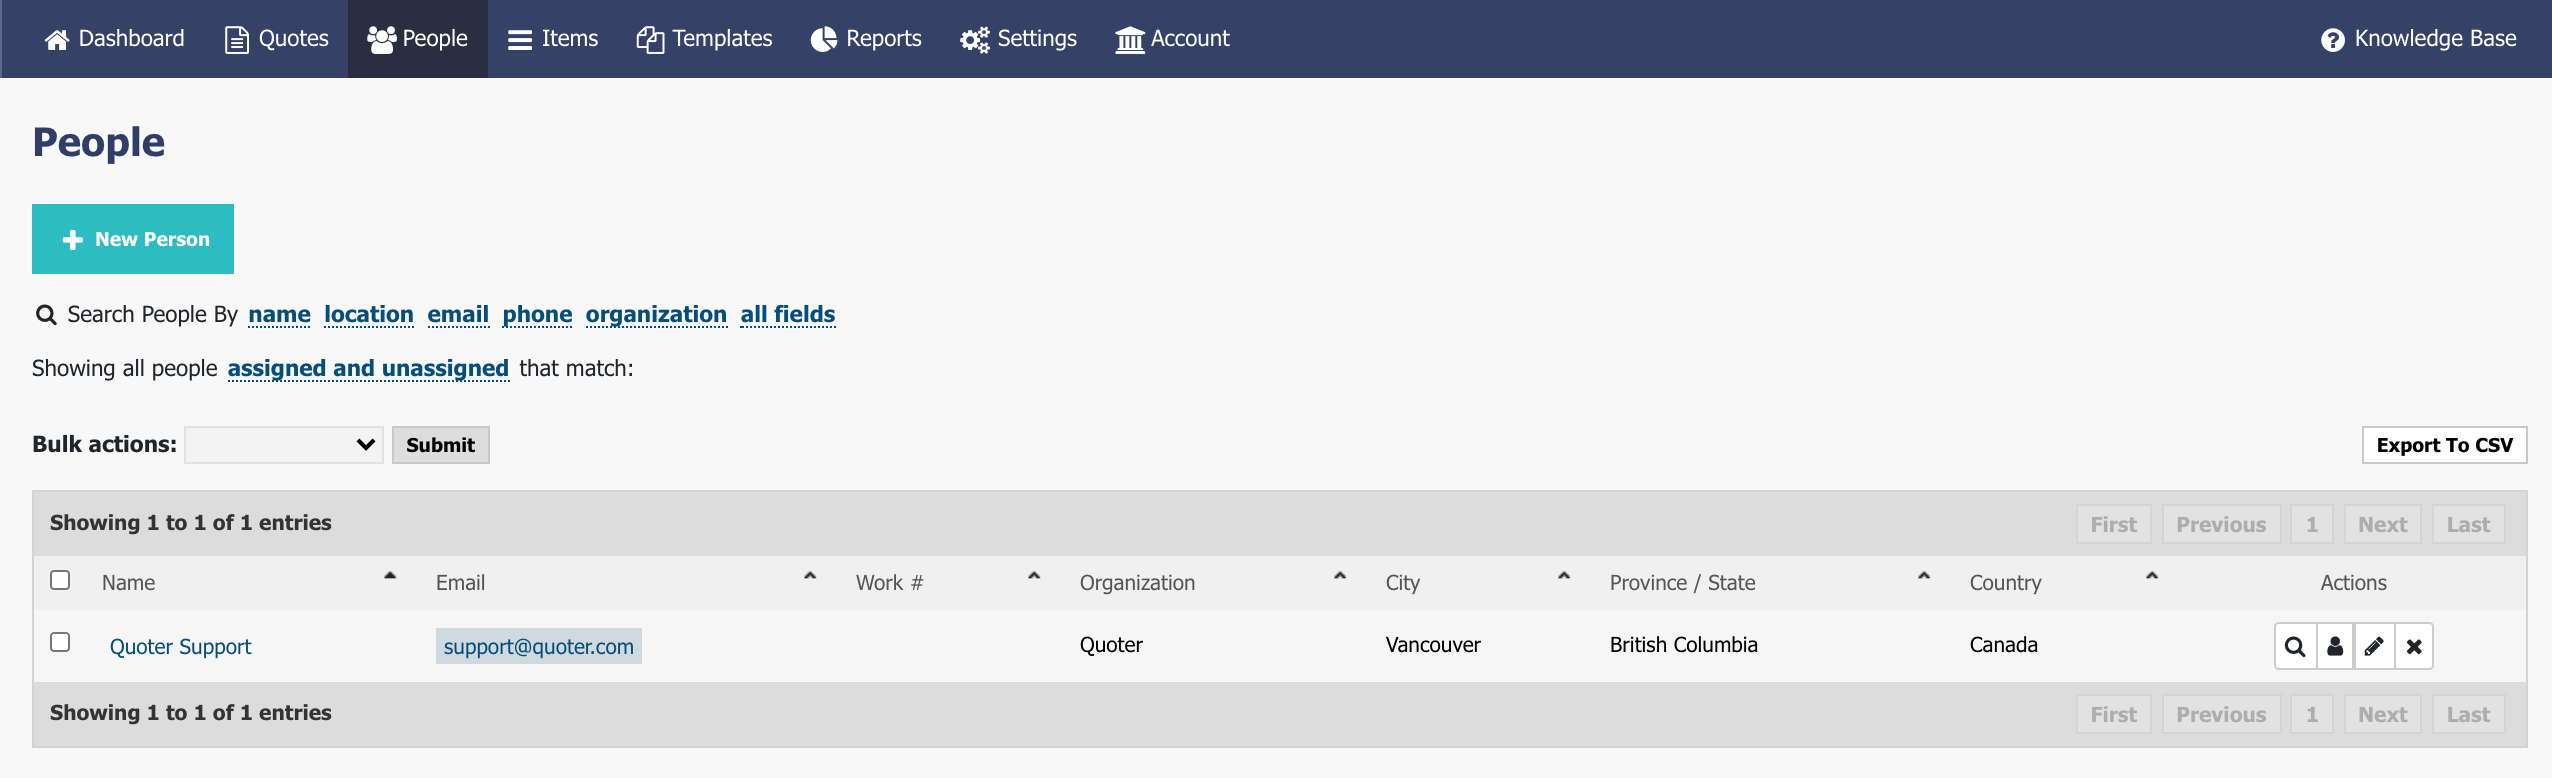Open the Templates menu item
2552x778 pixels.
(x=705, y=39)
